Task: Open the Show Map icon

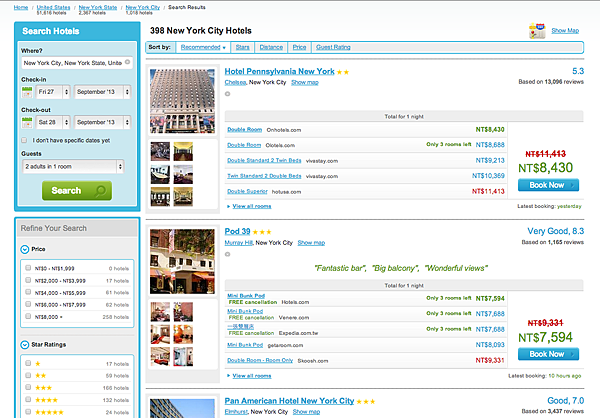Action: [537, 31]
